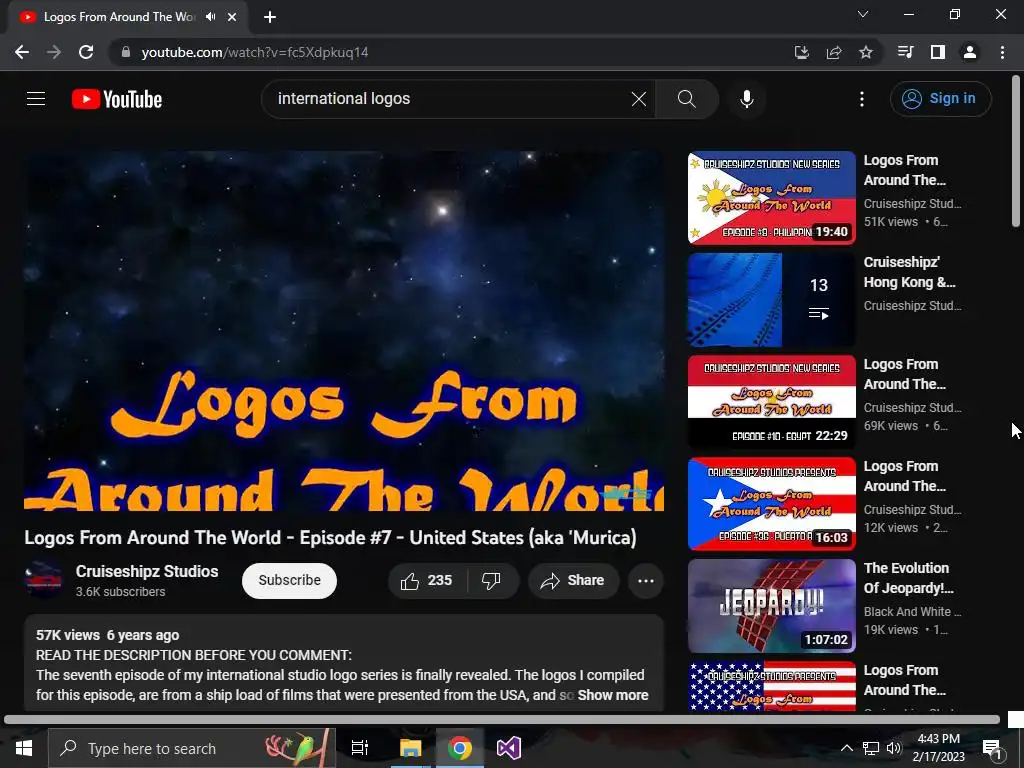
Task: Open American flag episode thumbnail
Action: pyautogui.click(x=771, y=686)
